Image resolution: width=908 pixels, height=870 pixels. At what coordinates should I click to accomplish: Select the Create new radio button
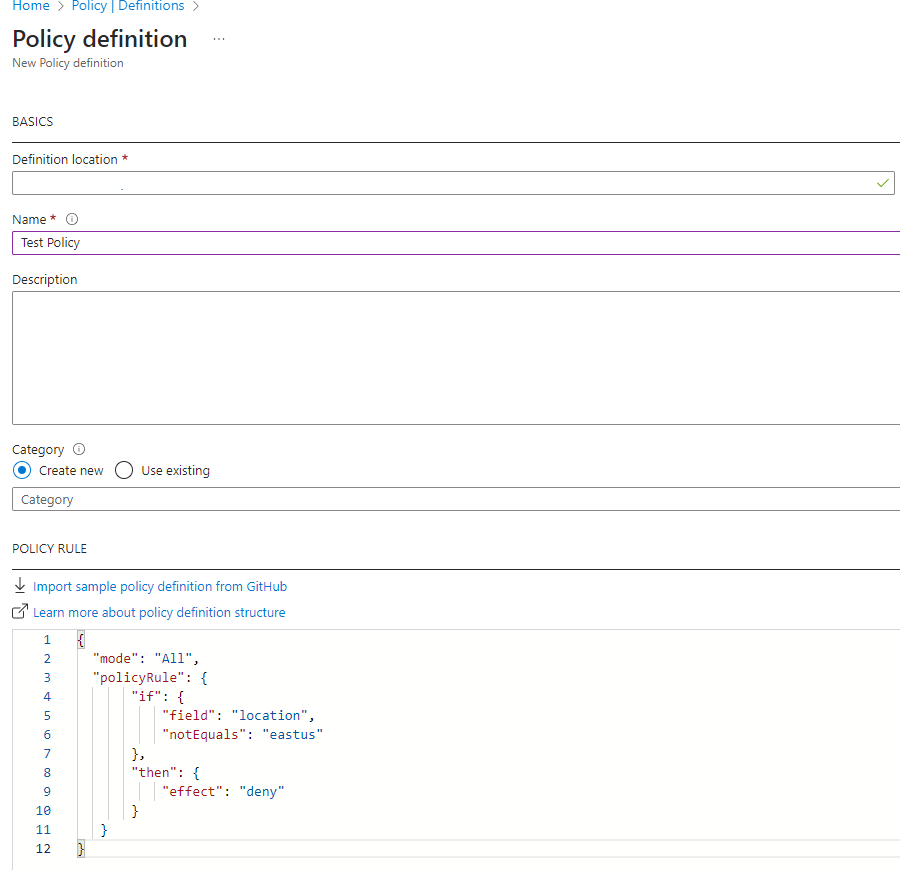(22, 470)
